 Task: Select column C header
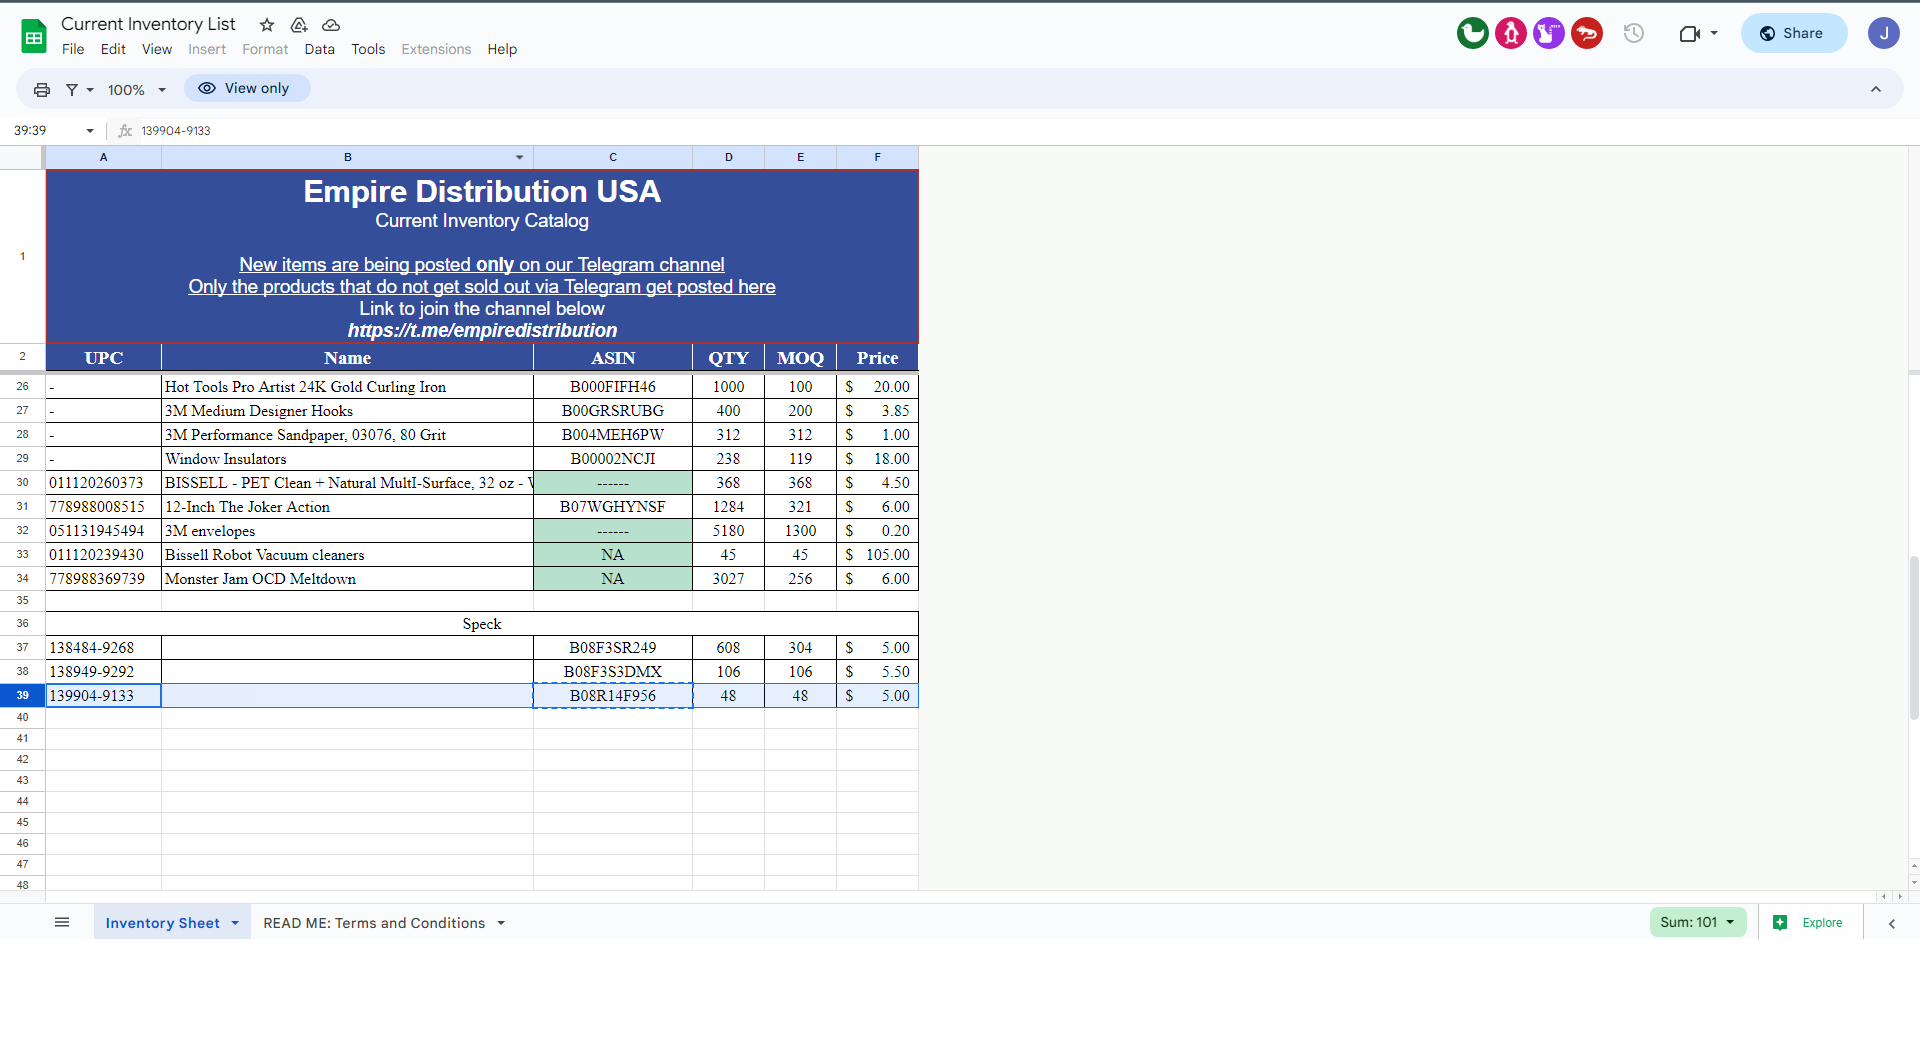point(613,157)
